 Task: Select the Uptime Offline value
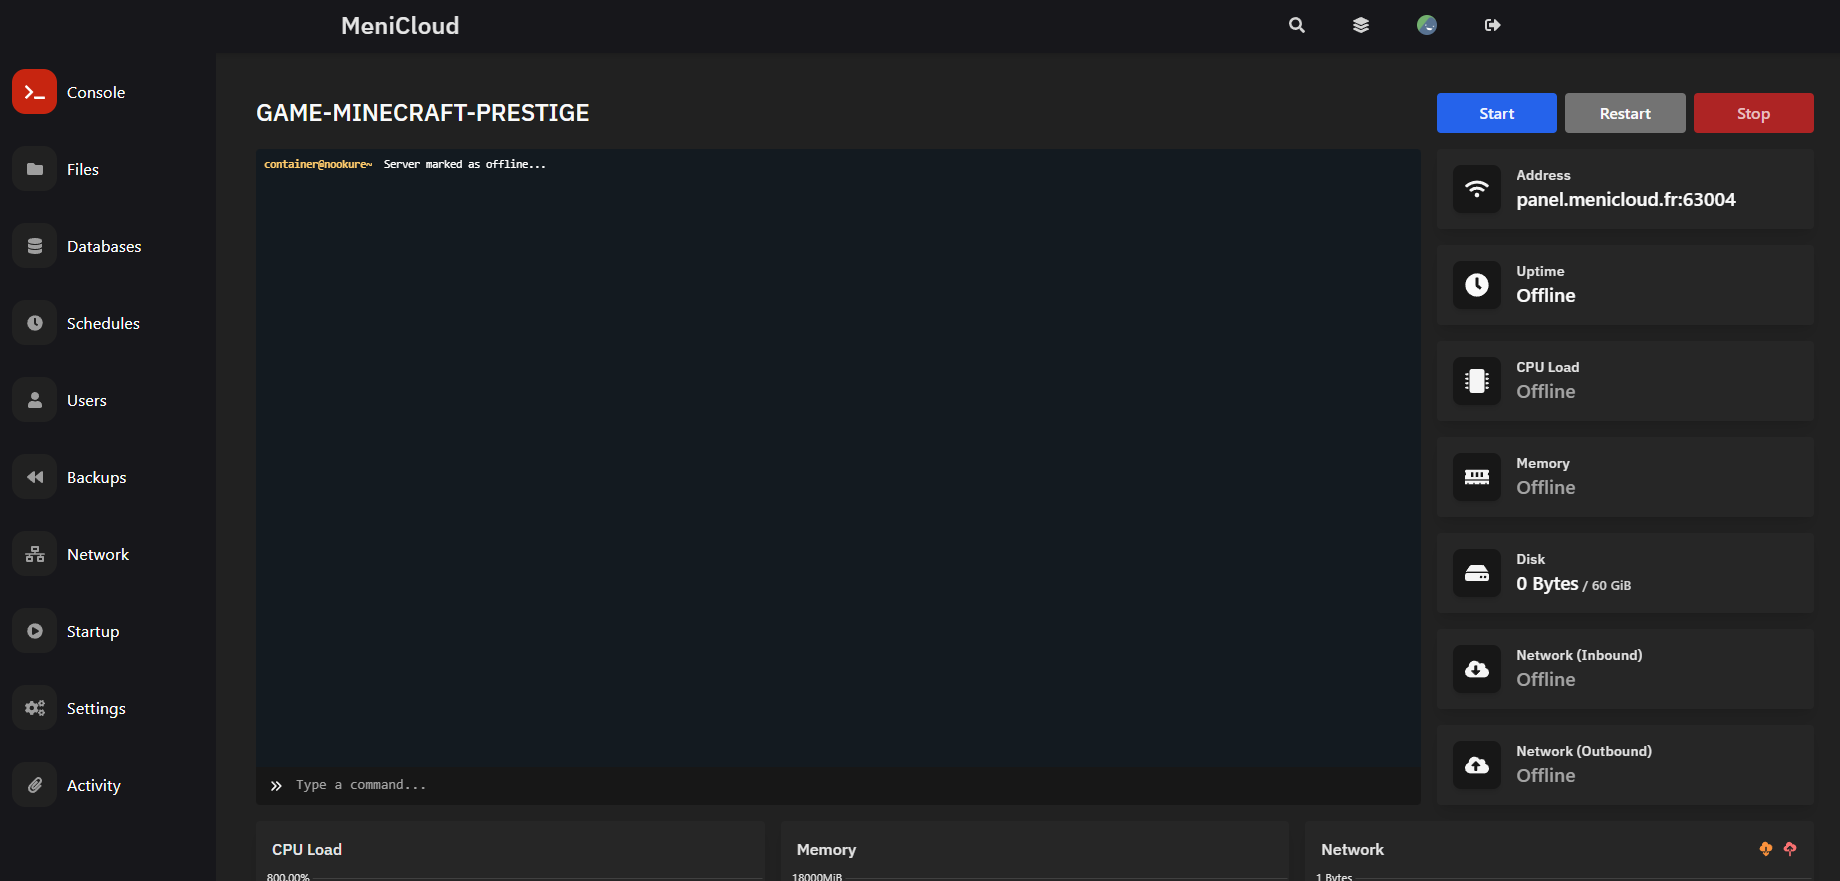1546,296
